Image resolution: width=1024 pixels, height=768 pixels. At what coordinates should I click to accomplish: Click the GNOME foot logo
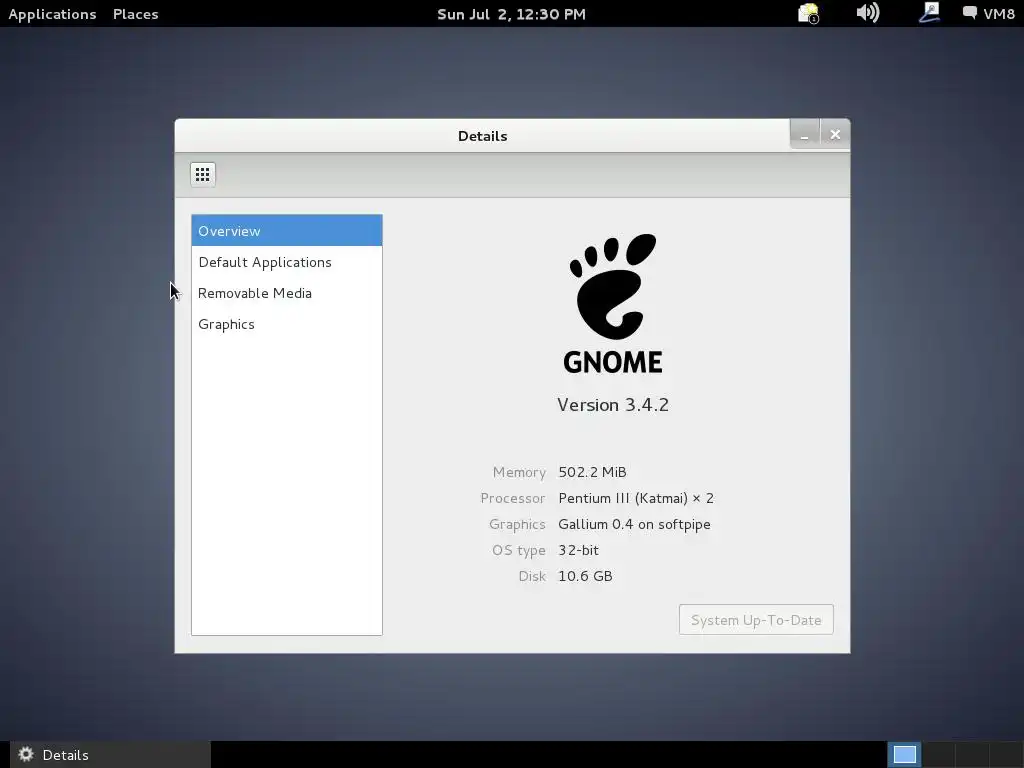[613, 304]
